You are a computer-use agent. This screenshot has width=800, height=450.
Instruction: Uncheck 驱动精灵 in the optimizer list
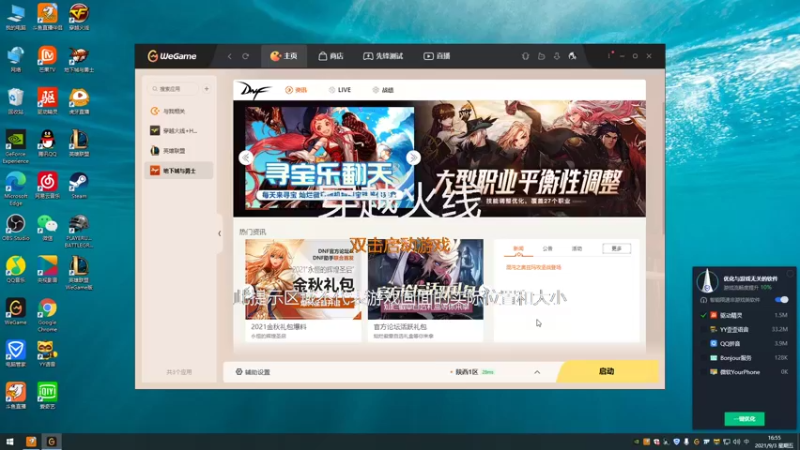tap(703, 315)
